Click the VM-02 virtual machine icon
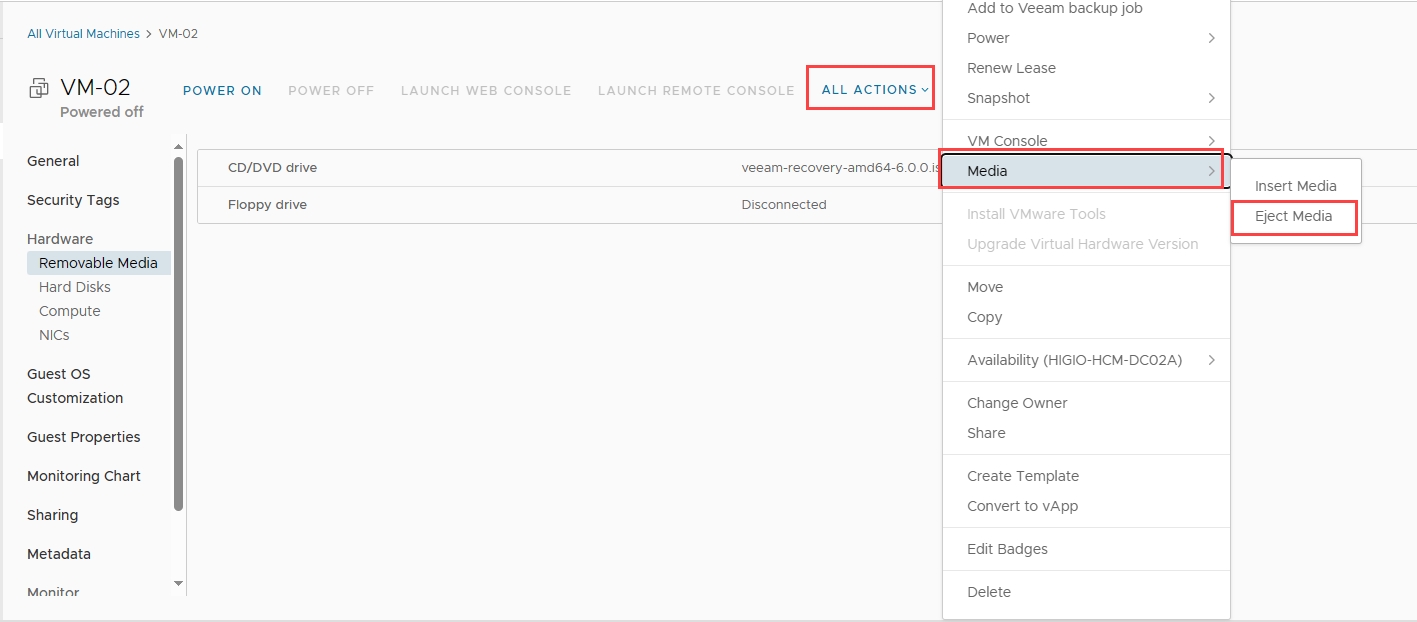Screen dimensions: 1417x622 tap(38, 89)
